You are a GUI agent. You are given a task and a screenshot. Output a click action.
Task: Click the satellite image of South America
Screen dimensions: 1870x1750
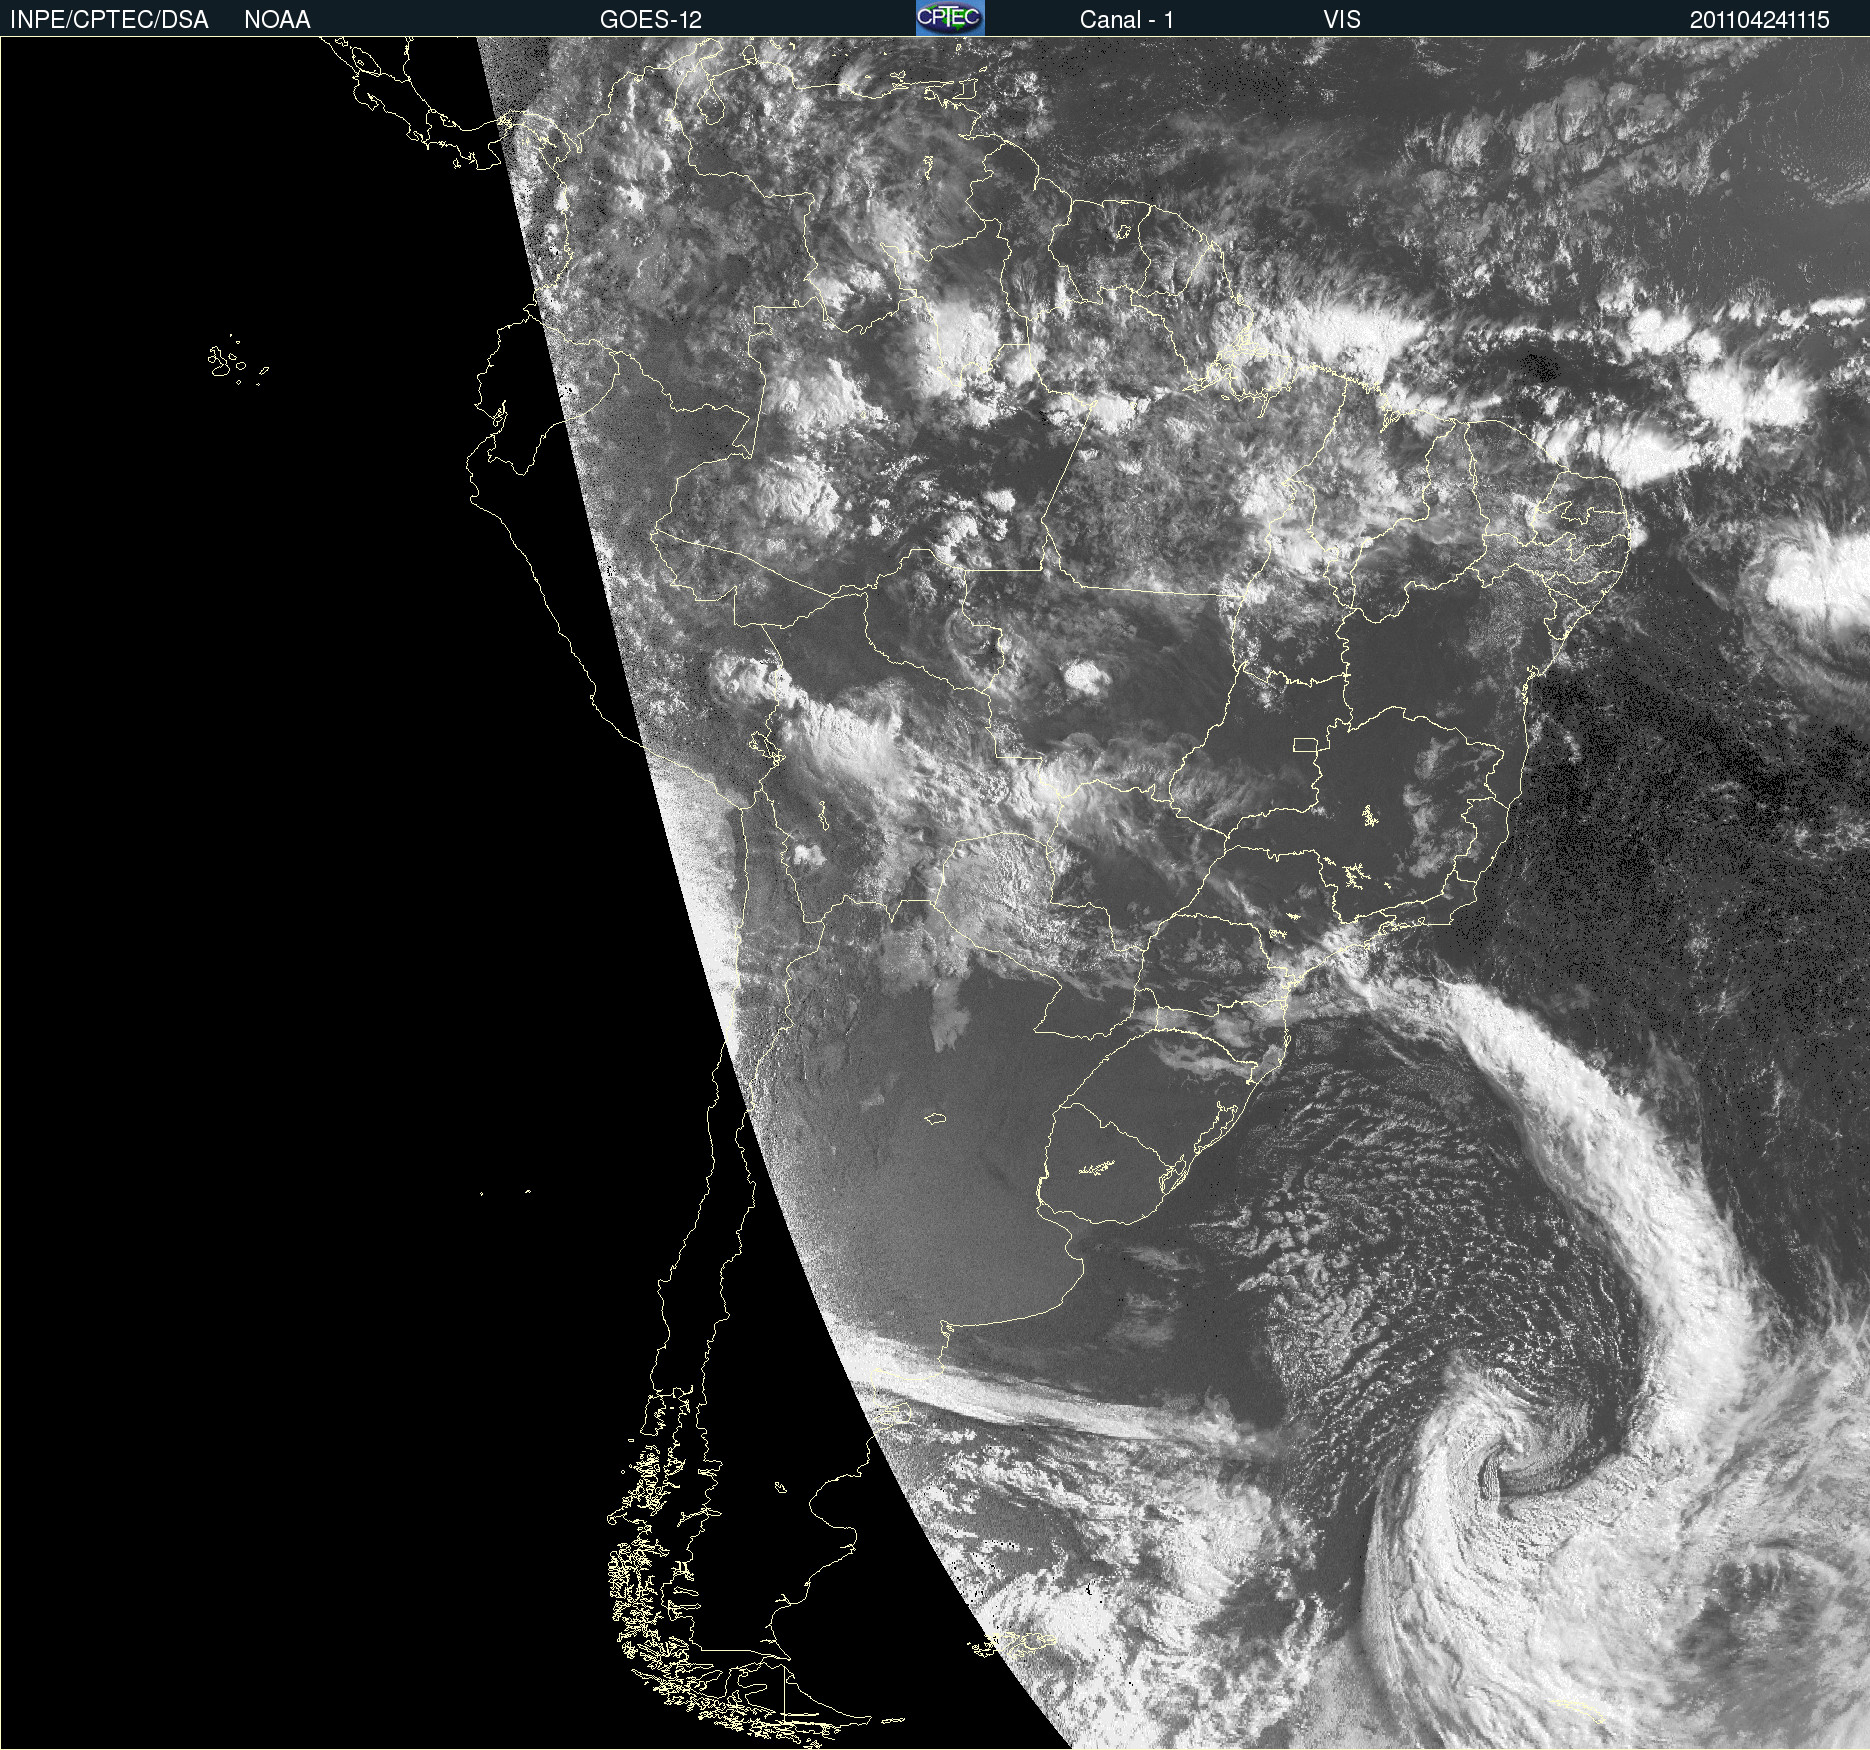[x=935, y=893]
